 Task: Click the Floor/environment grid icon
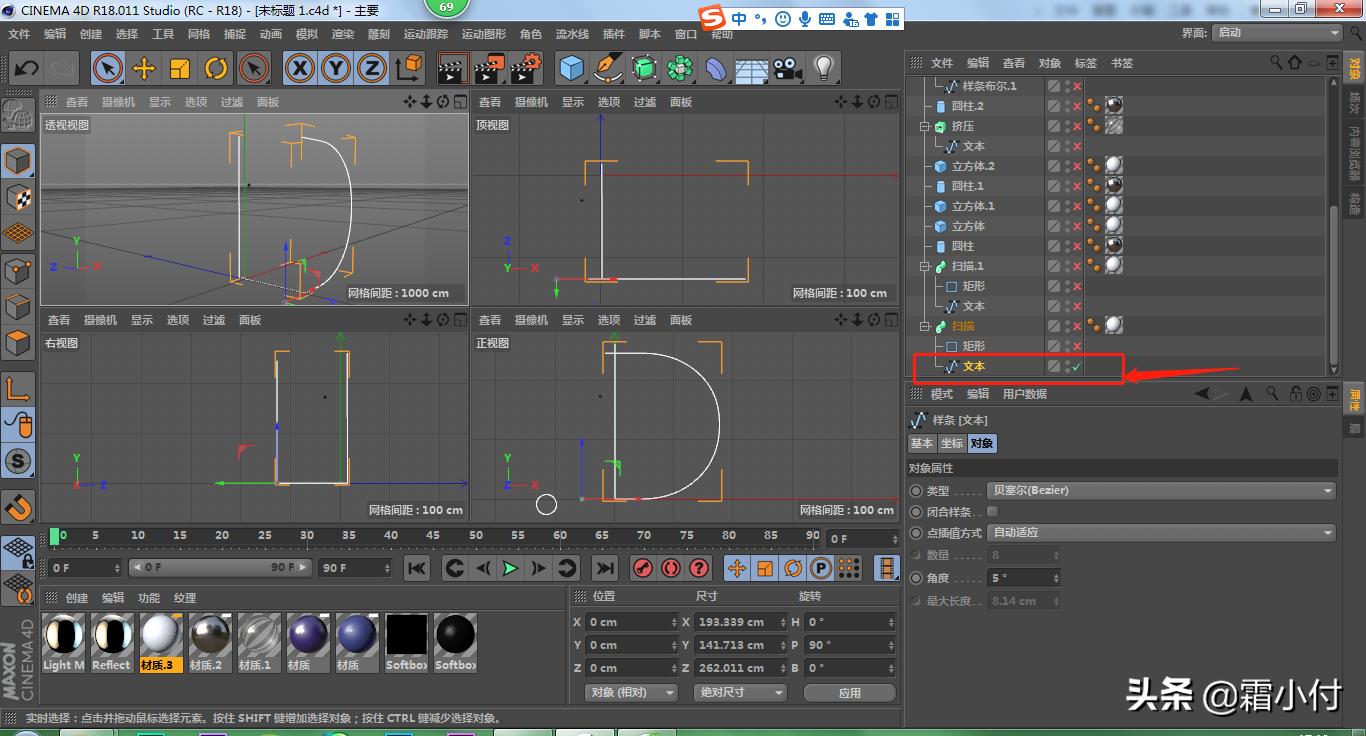[x=750, y=68]
